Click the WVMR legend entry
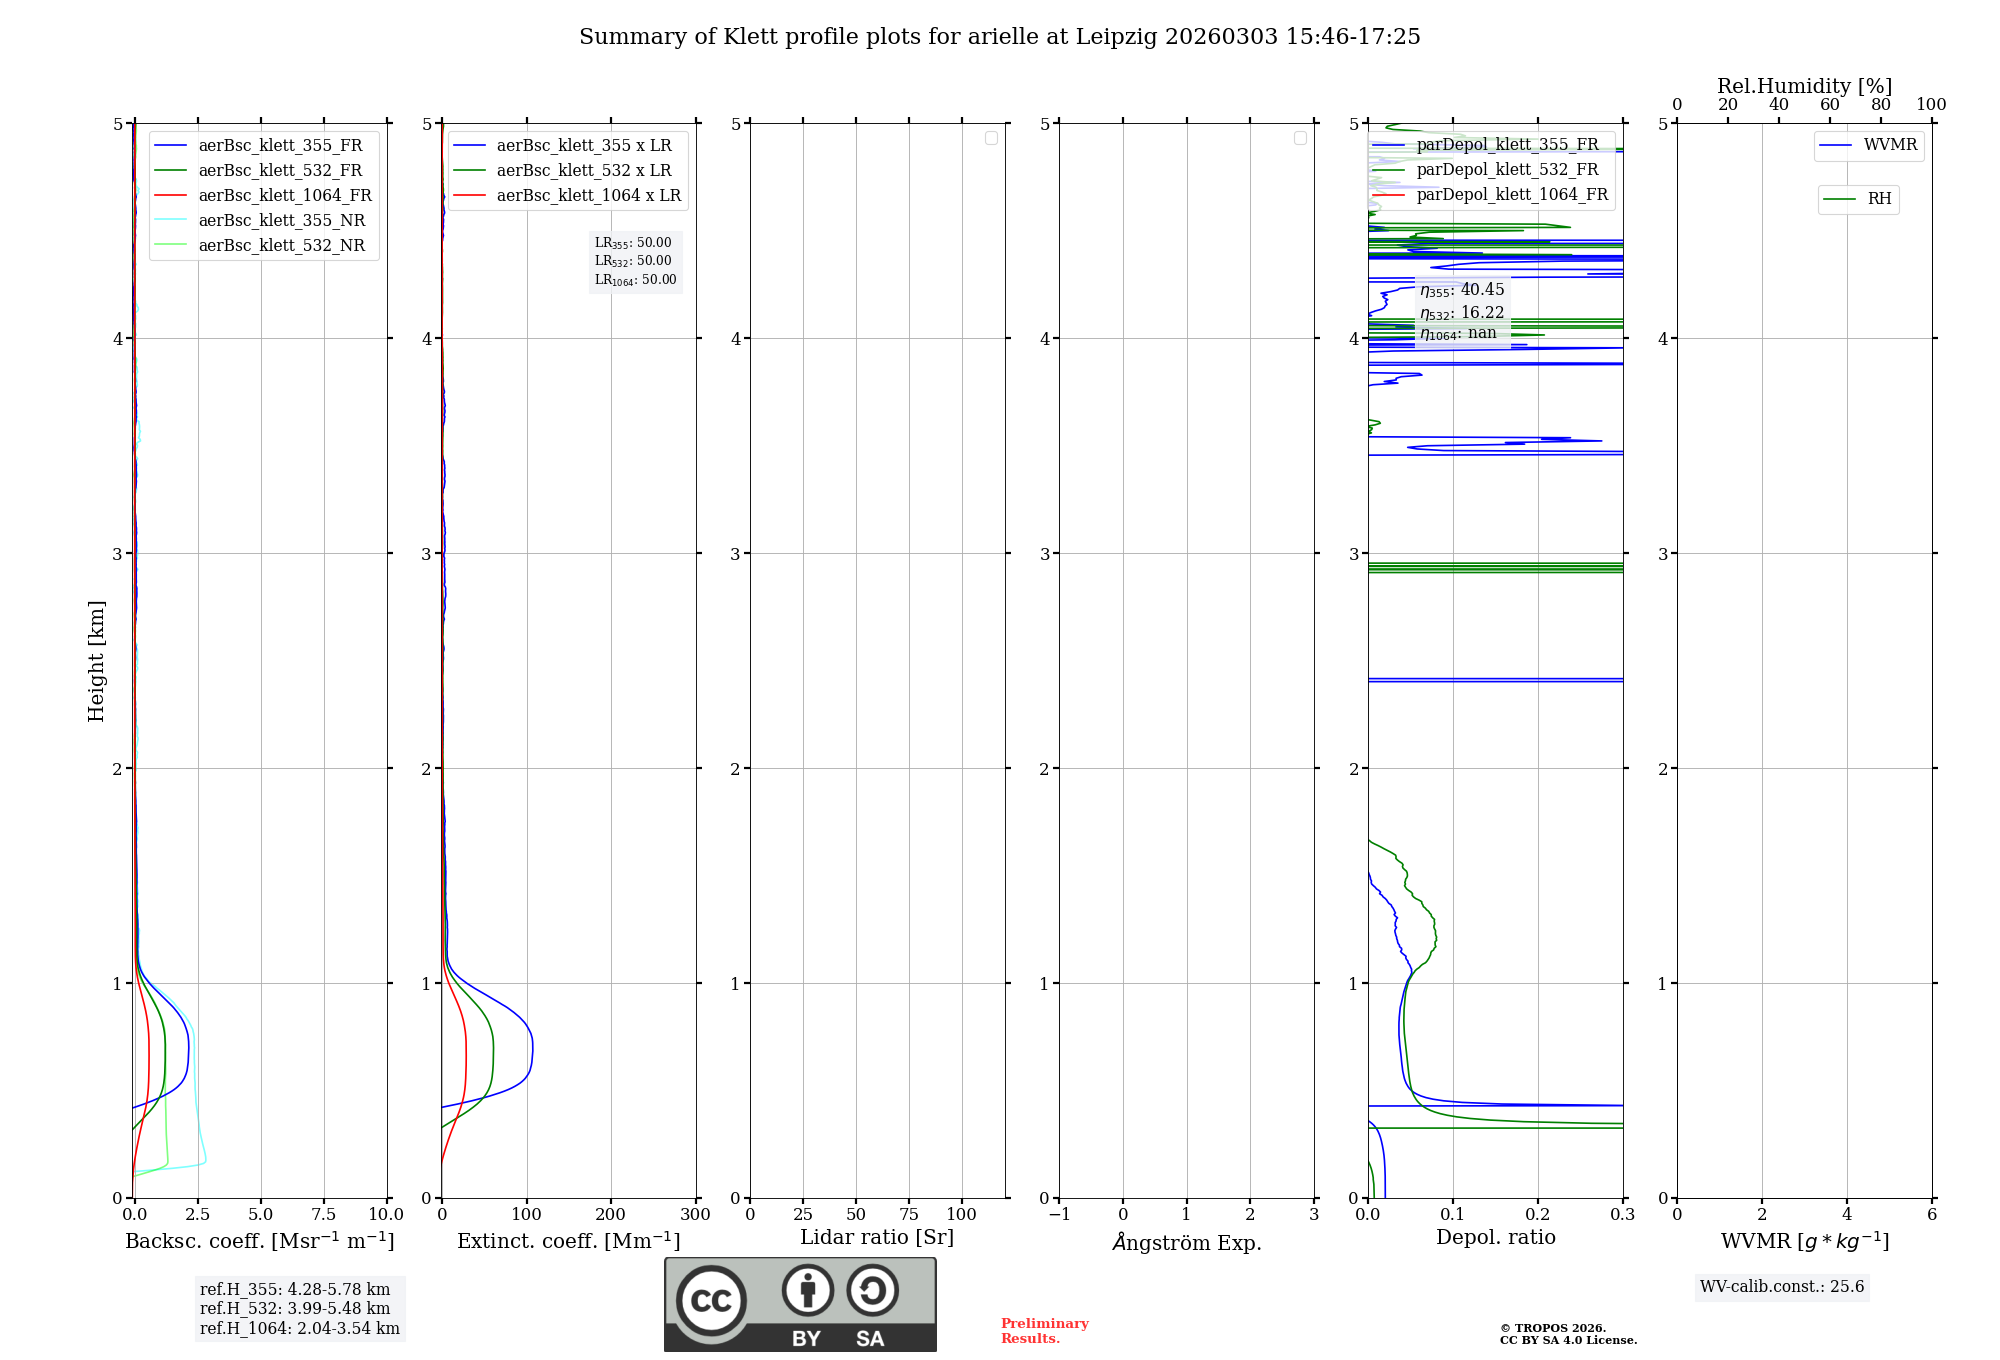The height and width of the screenshot is (1360, 2000). tap(1889, 146)
